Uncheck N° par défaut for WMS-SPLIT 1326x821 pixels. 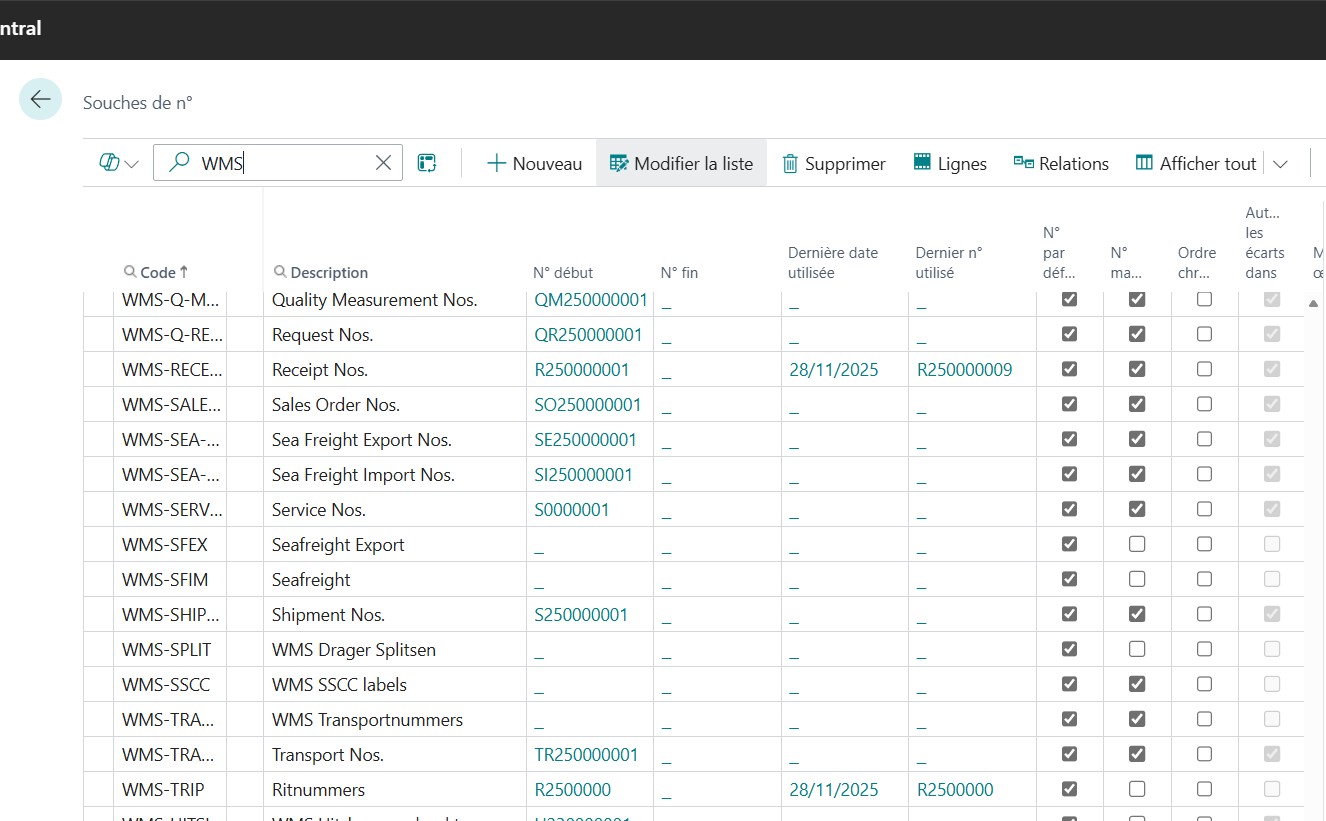pyautogui.click(x=1069, y=649)
